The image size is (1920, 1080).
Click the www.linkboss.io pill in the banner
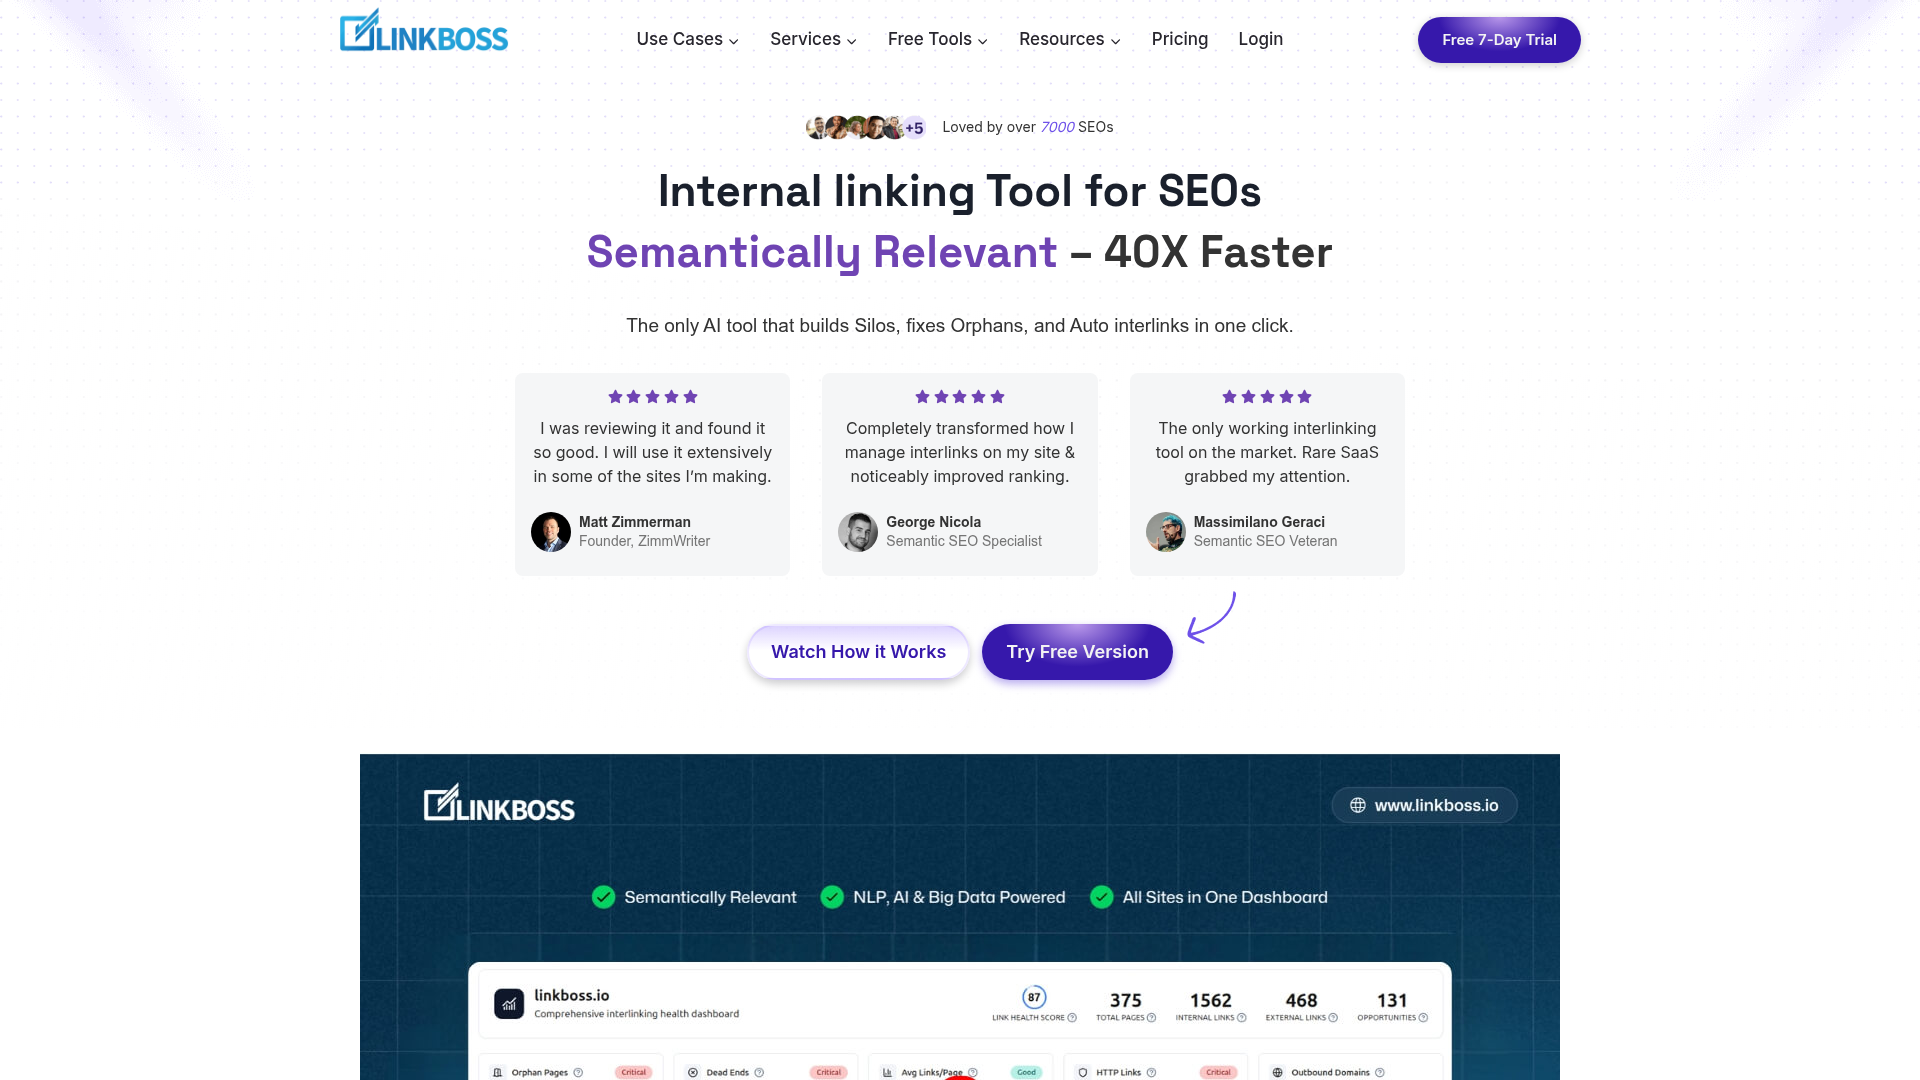1425,806
